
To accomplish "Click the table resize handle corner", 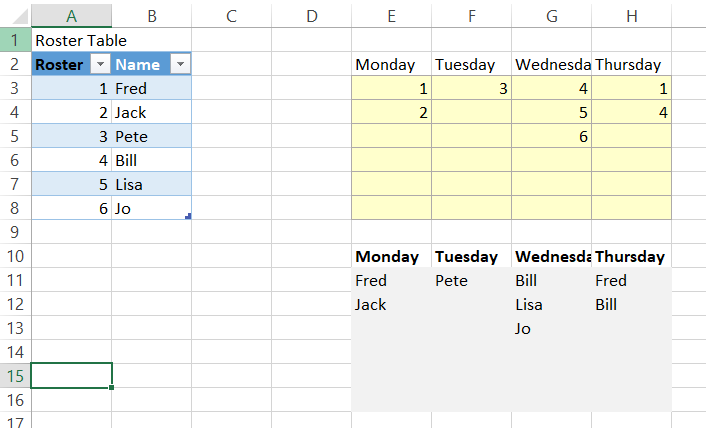I will point(188,216).
